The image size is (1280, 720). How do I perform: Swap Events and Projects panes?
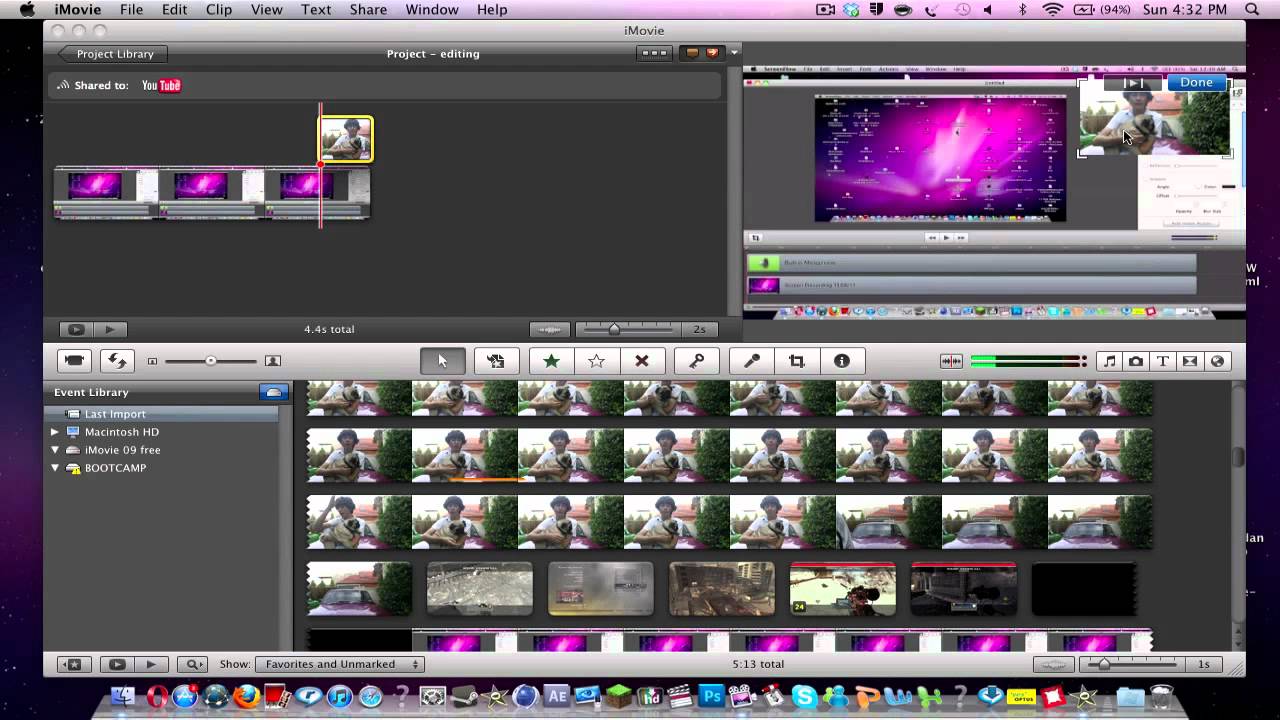[117, 361]
